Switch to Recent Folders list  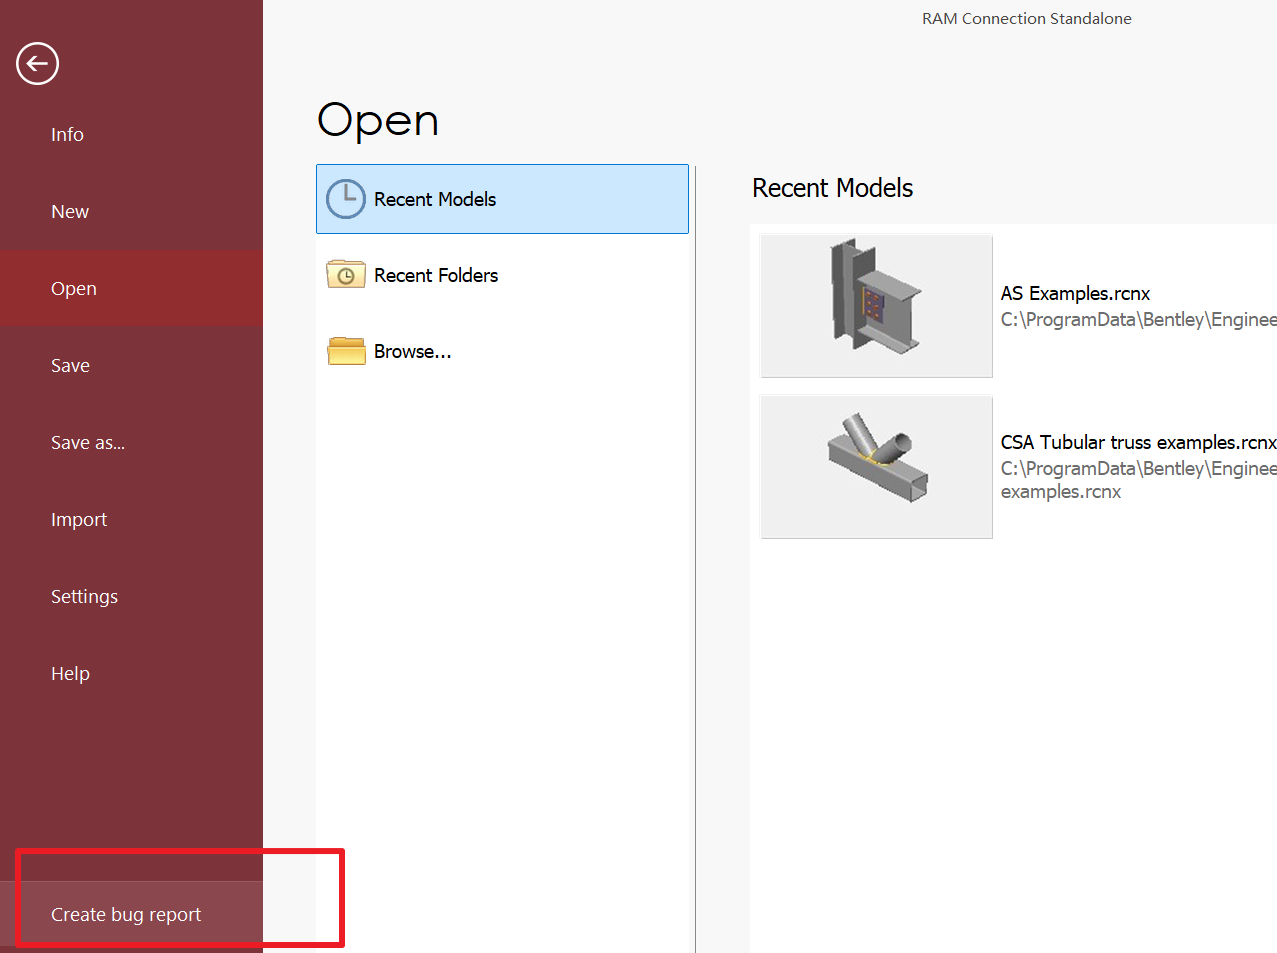436,275
